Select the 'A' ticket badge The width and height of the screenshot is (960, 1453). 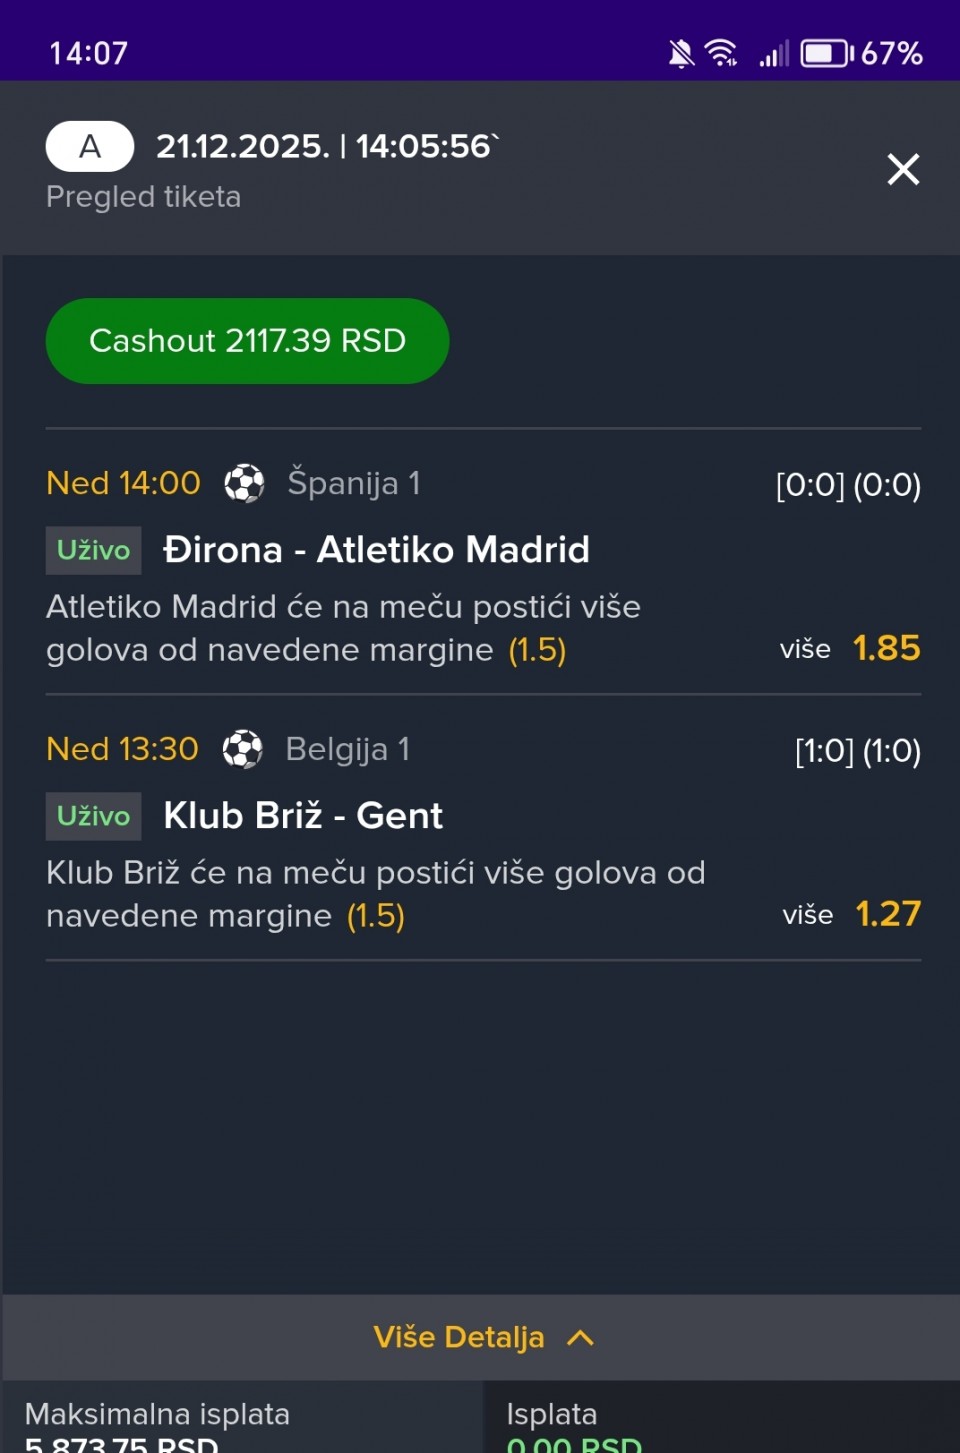click(90, 146)
